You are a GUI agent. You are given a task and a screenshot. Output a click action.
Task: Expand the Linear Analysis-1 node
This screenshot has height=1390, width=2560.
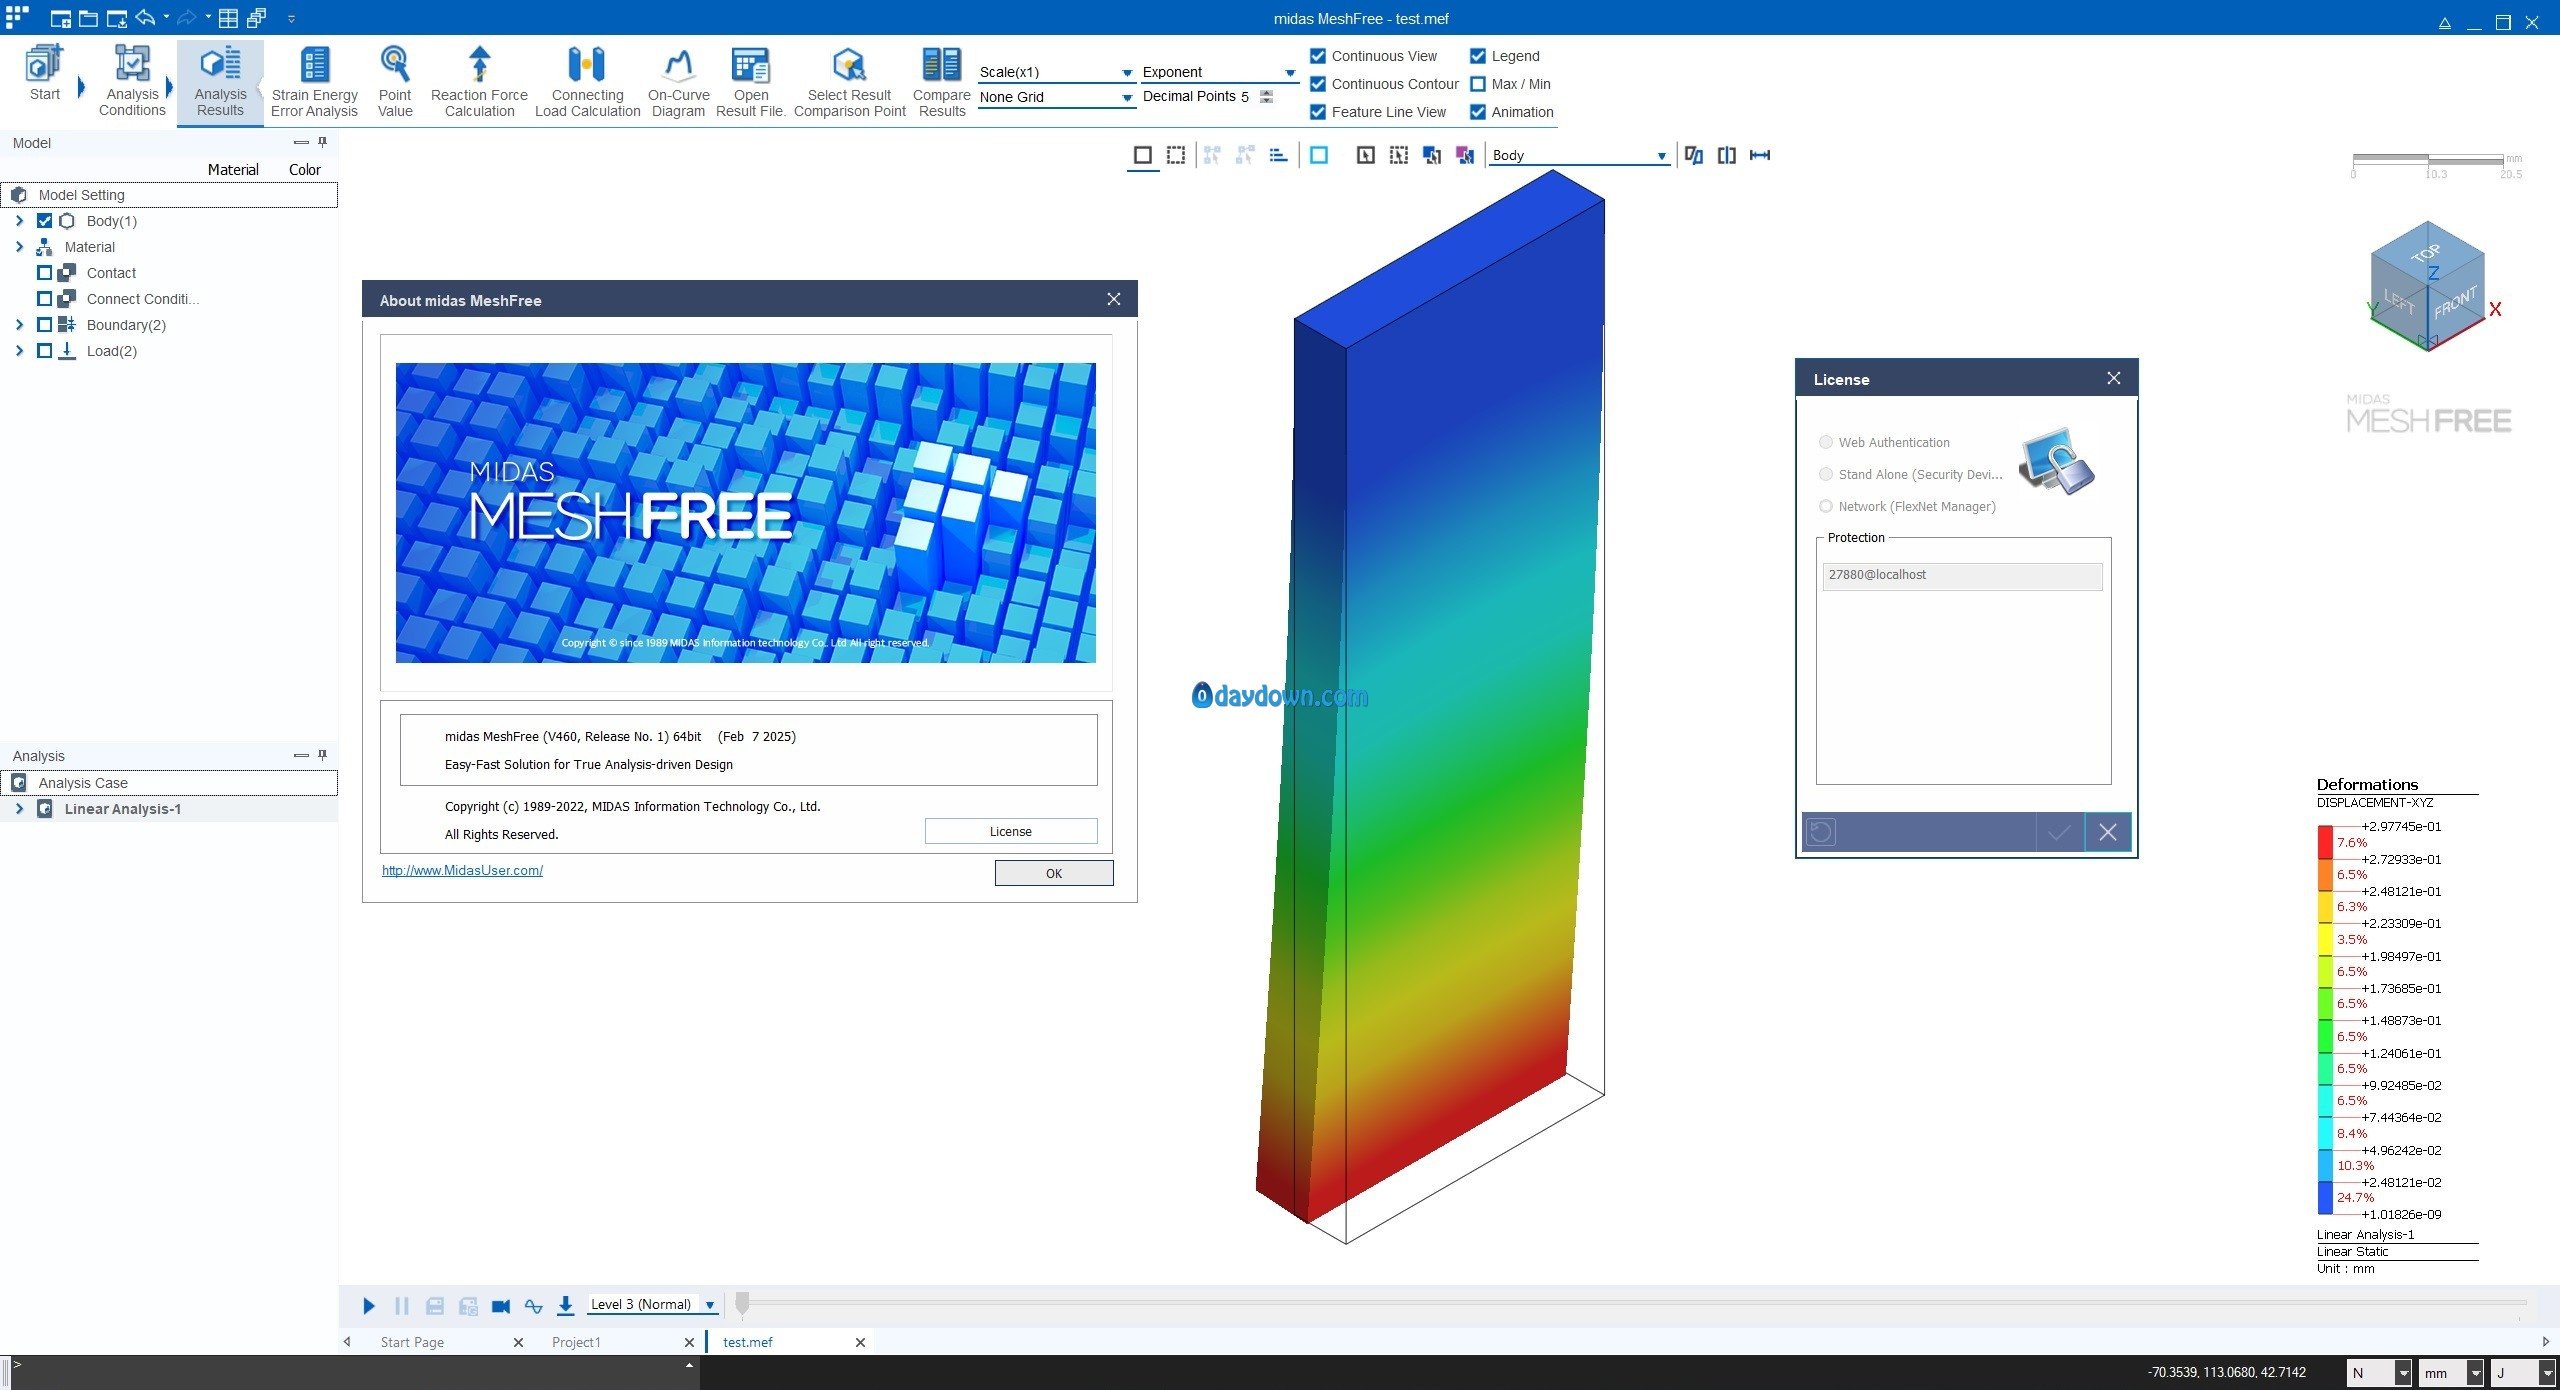19,809
